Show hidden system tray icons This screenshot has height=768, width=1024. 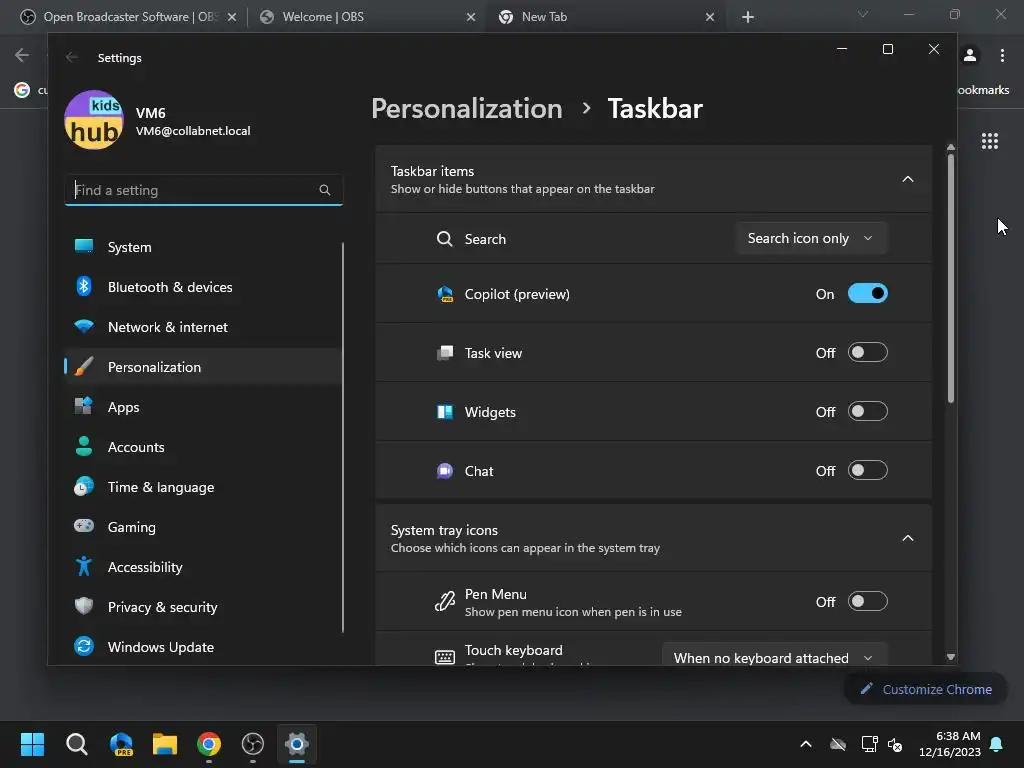(x=806, y=744)
